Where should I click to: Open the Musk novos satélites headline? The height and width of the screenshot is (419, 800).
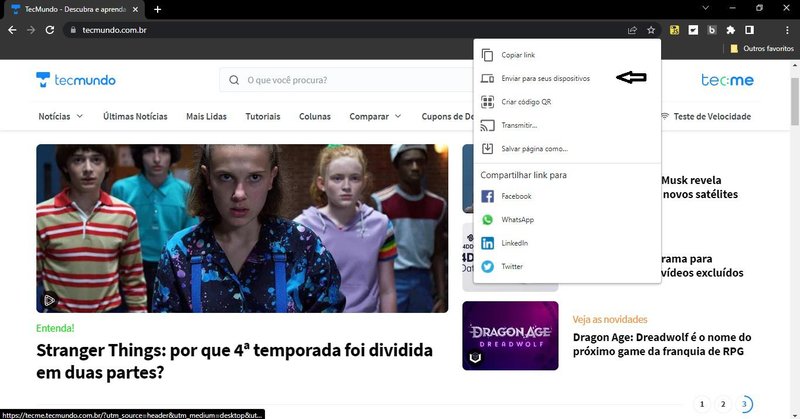pos(699,187)
